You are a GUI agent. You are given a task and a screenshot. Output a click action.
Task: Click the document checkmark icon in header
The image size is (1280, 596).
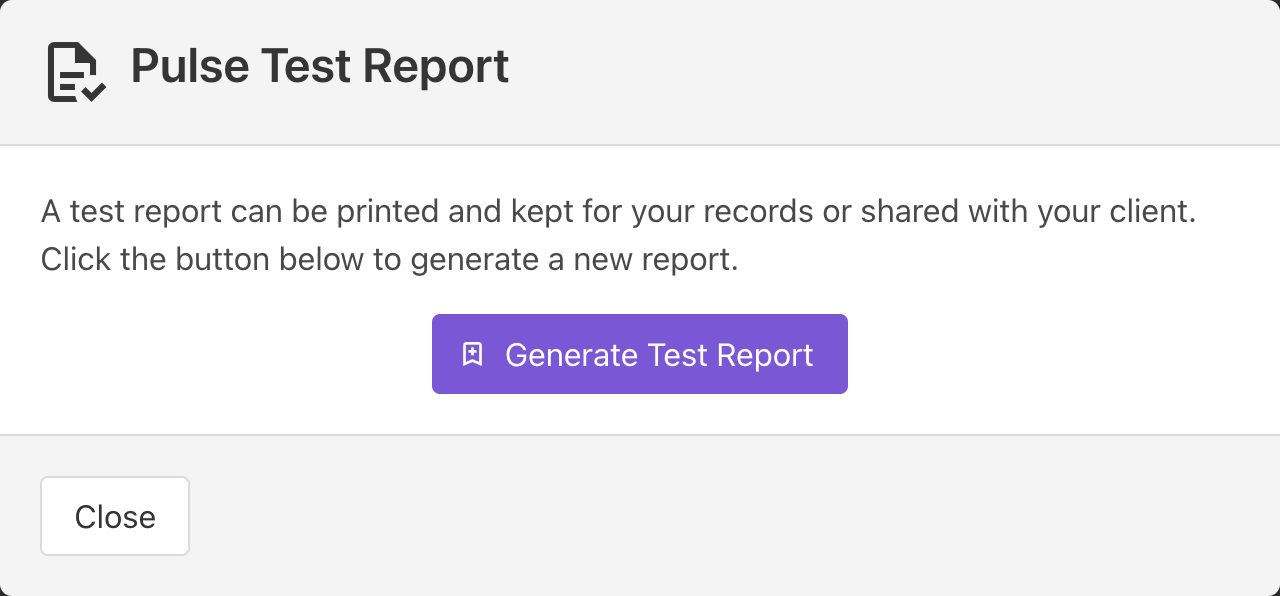coord(75,72)
